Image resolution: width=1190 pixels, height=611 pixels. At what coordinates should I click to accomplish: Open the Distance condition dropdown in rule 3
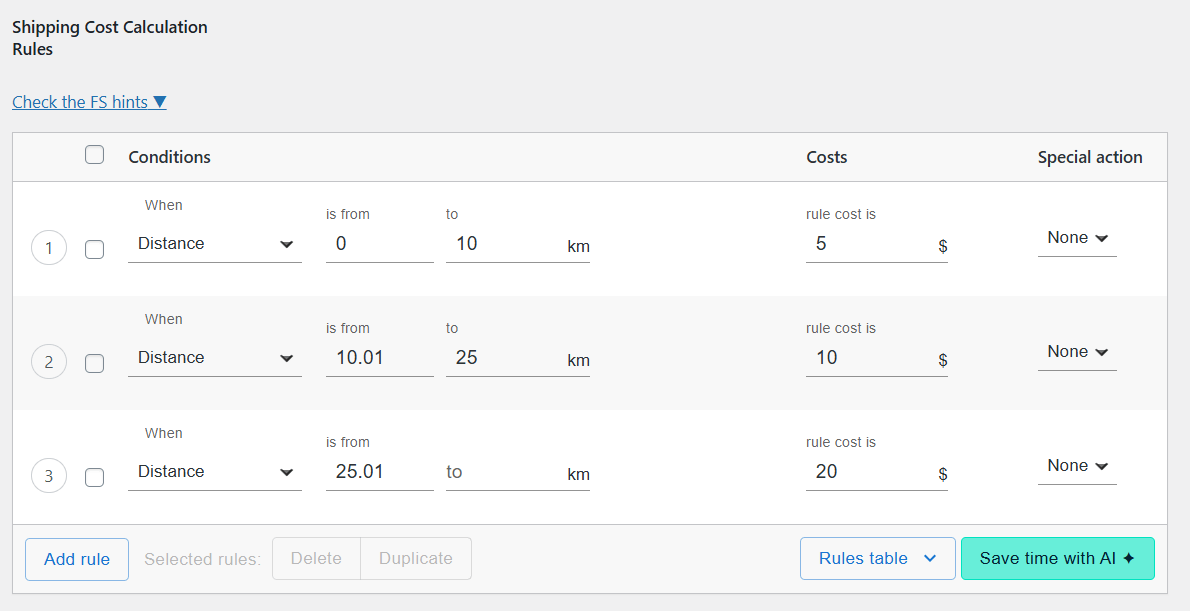(214, 471)
